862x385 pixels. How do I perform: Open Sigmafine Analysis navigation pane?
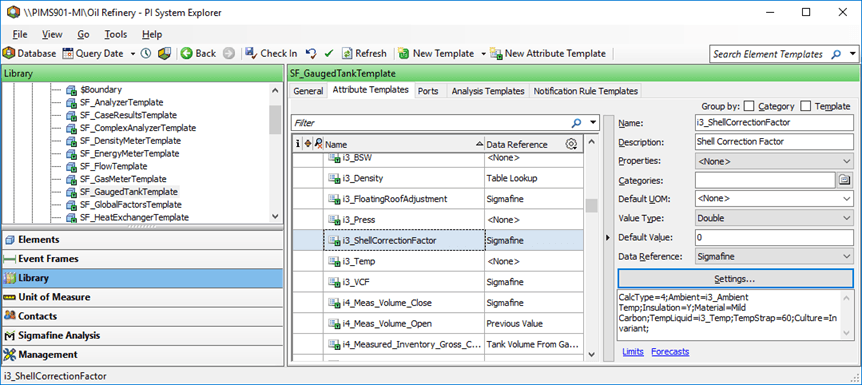[142, 336]
